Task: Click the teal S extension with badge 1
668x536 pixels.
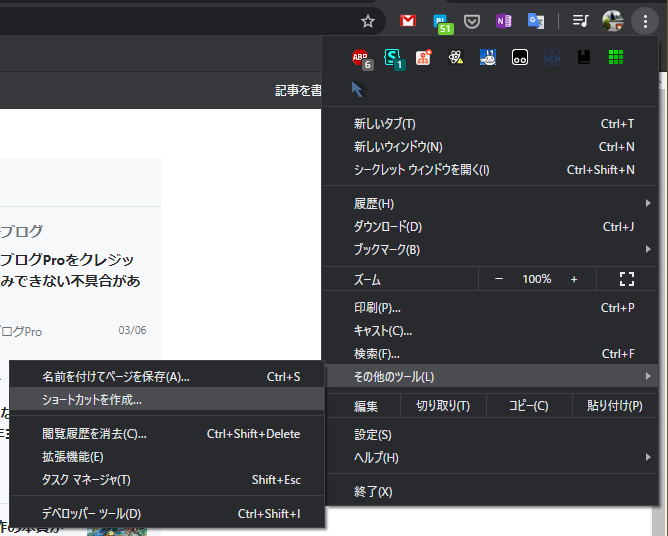Action: pos(394,59)
